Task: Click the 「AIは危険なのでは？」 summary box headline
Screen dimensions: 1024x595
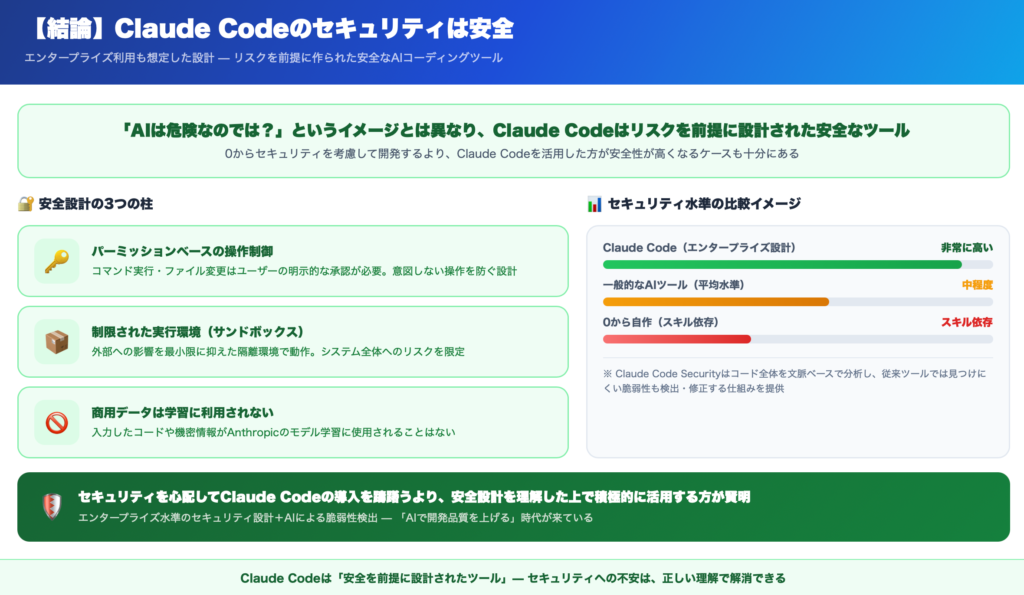Action: click(514, 131)
